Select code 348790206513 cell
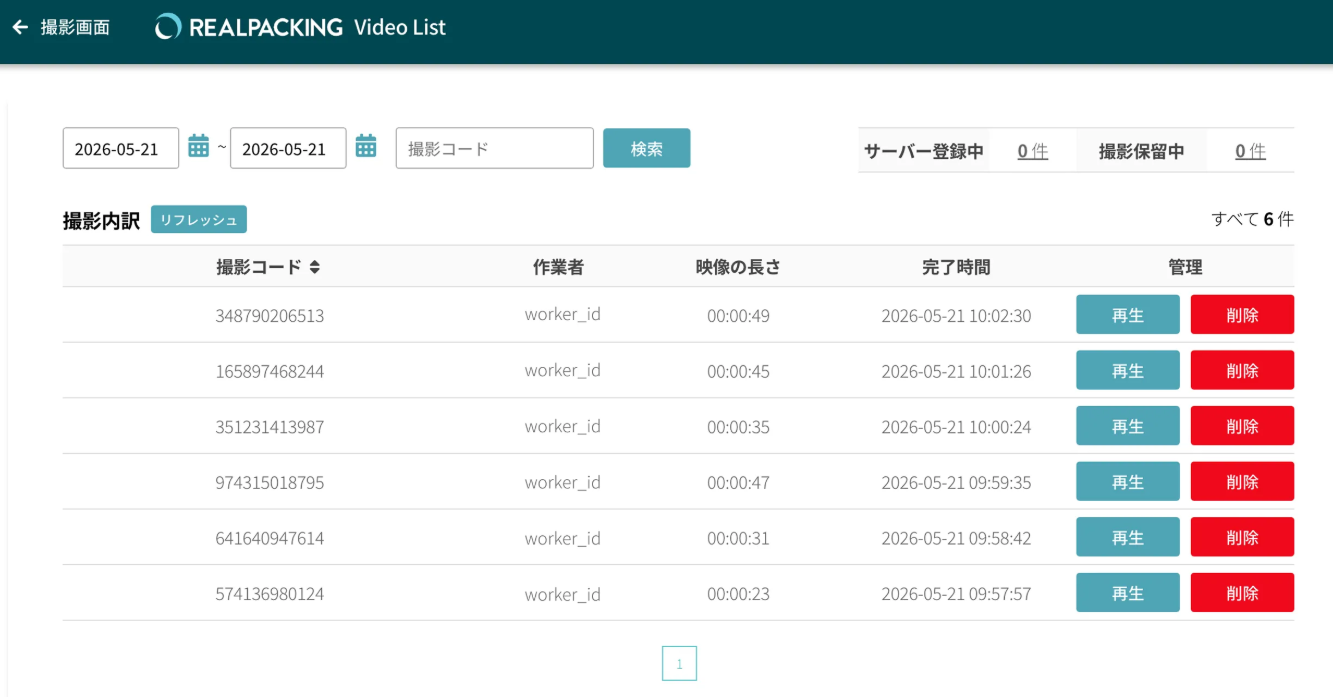Screen dimensions: 1333x697 [x=269, y=316]
